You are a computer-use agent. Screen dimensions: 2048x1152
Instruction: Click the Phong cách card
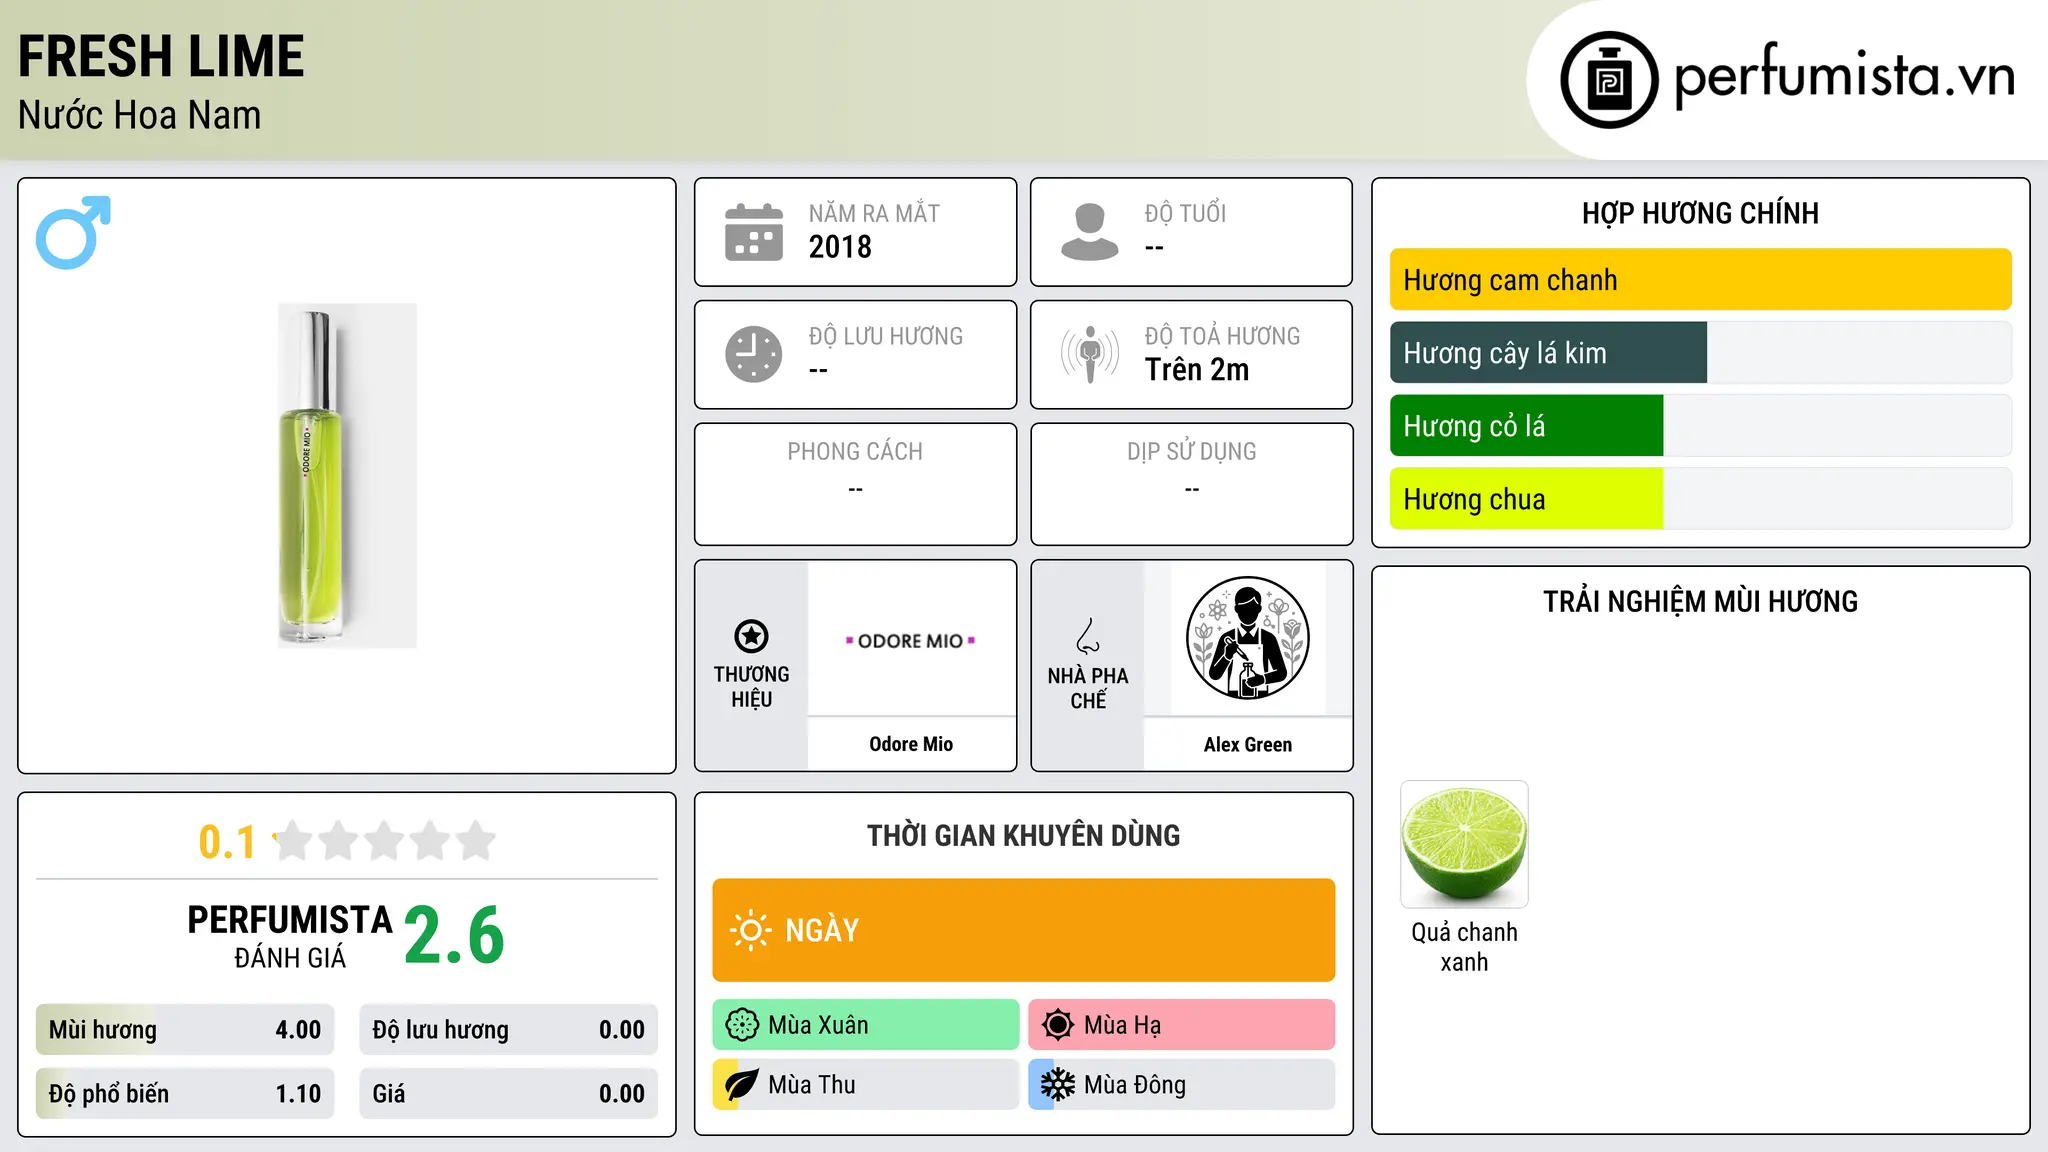[856, 484]
